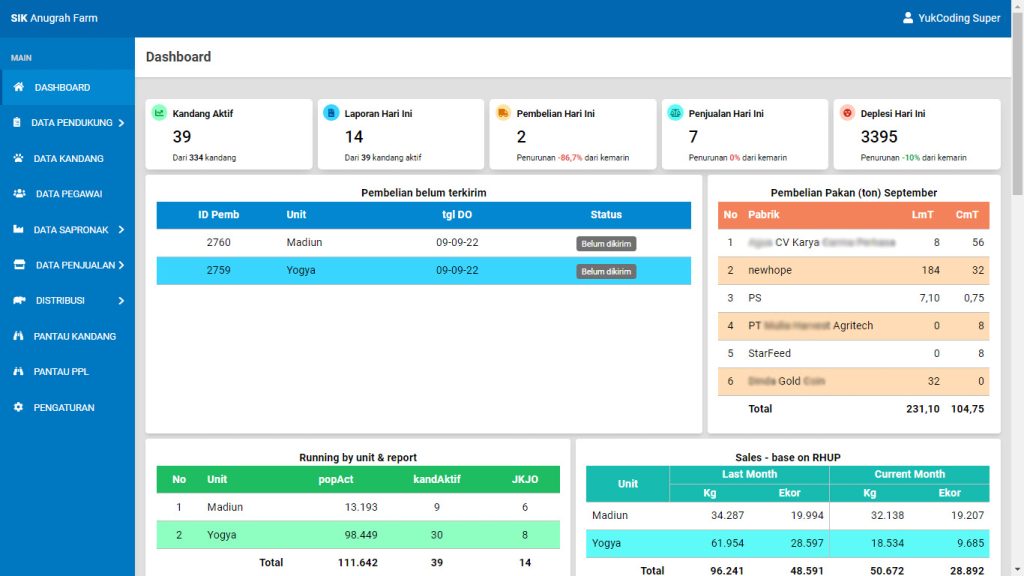
Task: Click the Laporan Hari Ini document icon
Action: (331, 113)
